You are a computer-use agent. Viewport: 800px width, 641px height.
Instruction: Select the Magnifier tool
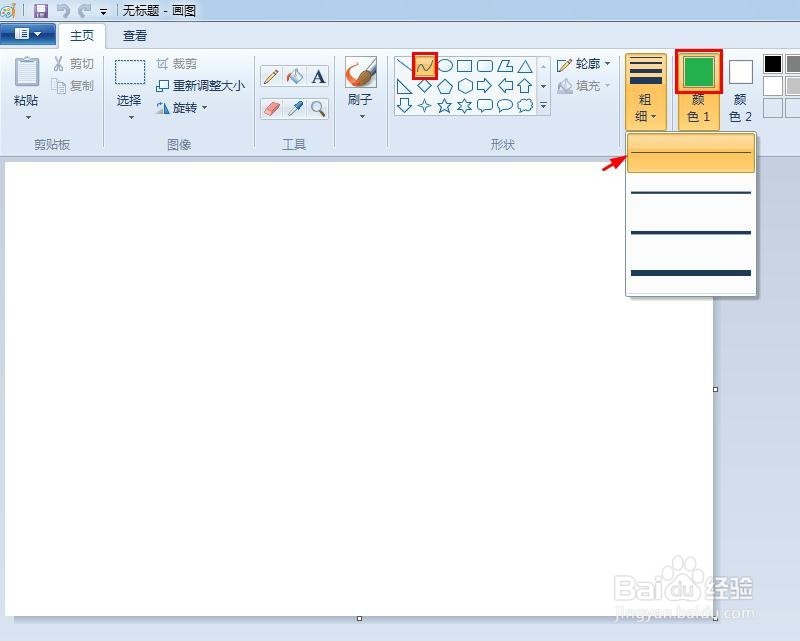coord(318,109)
